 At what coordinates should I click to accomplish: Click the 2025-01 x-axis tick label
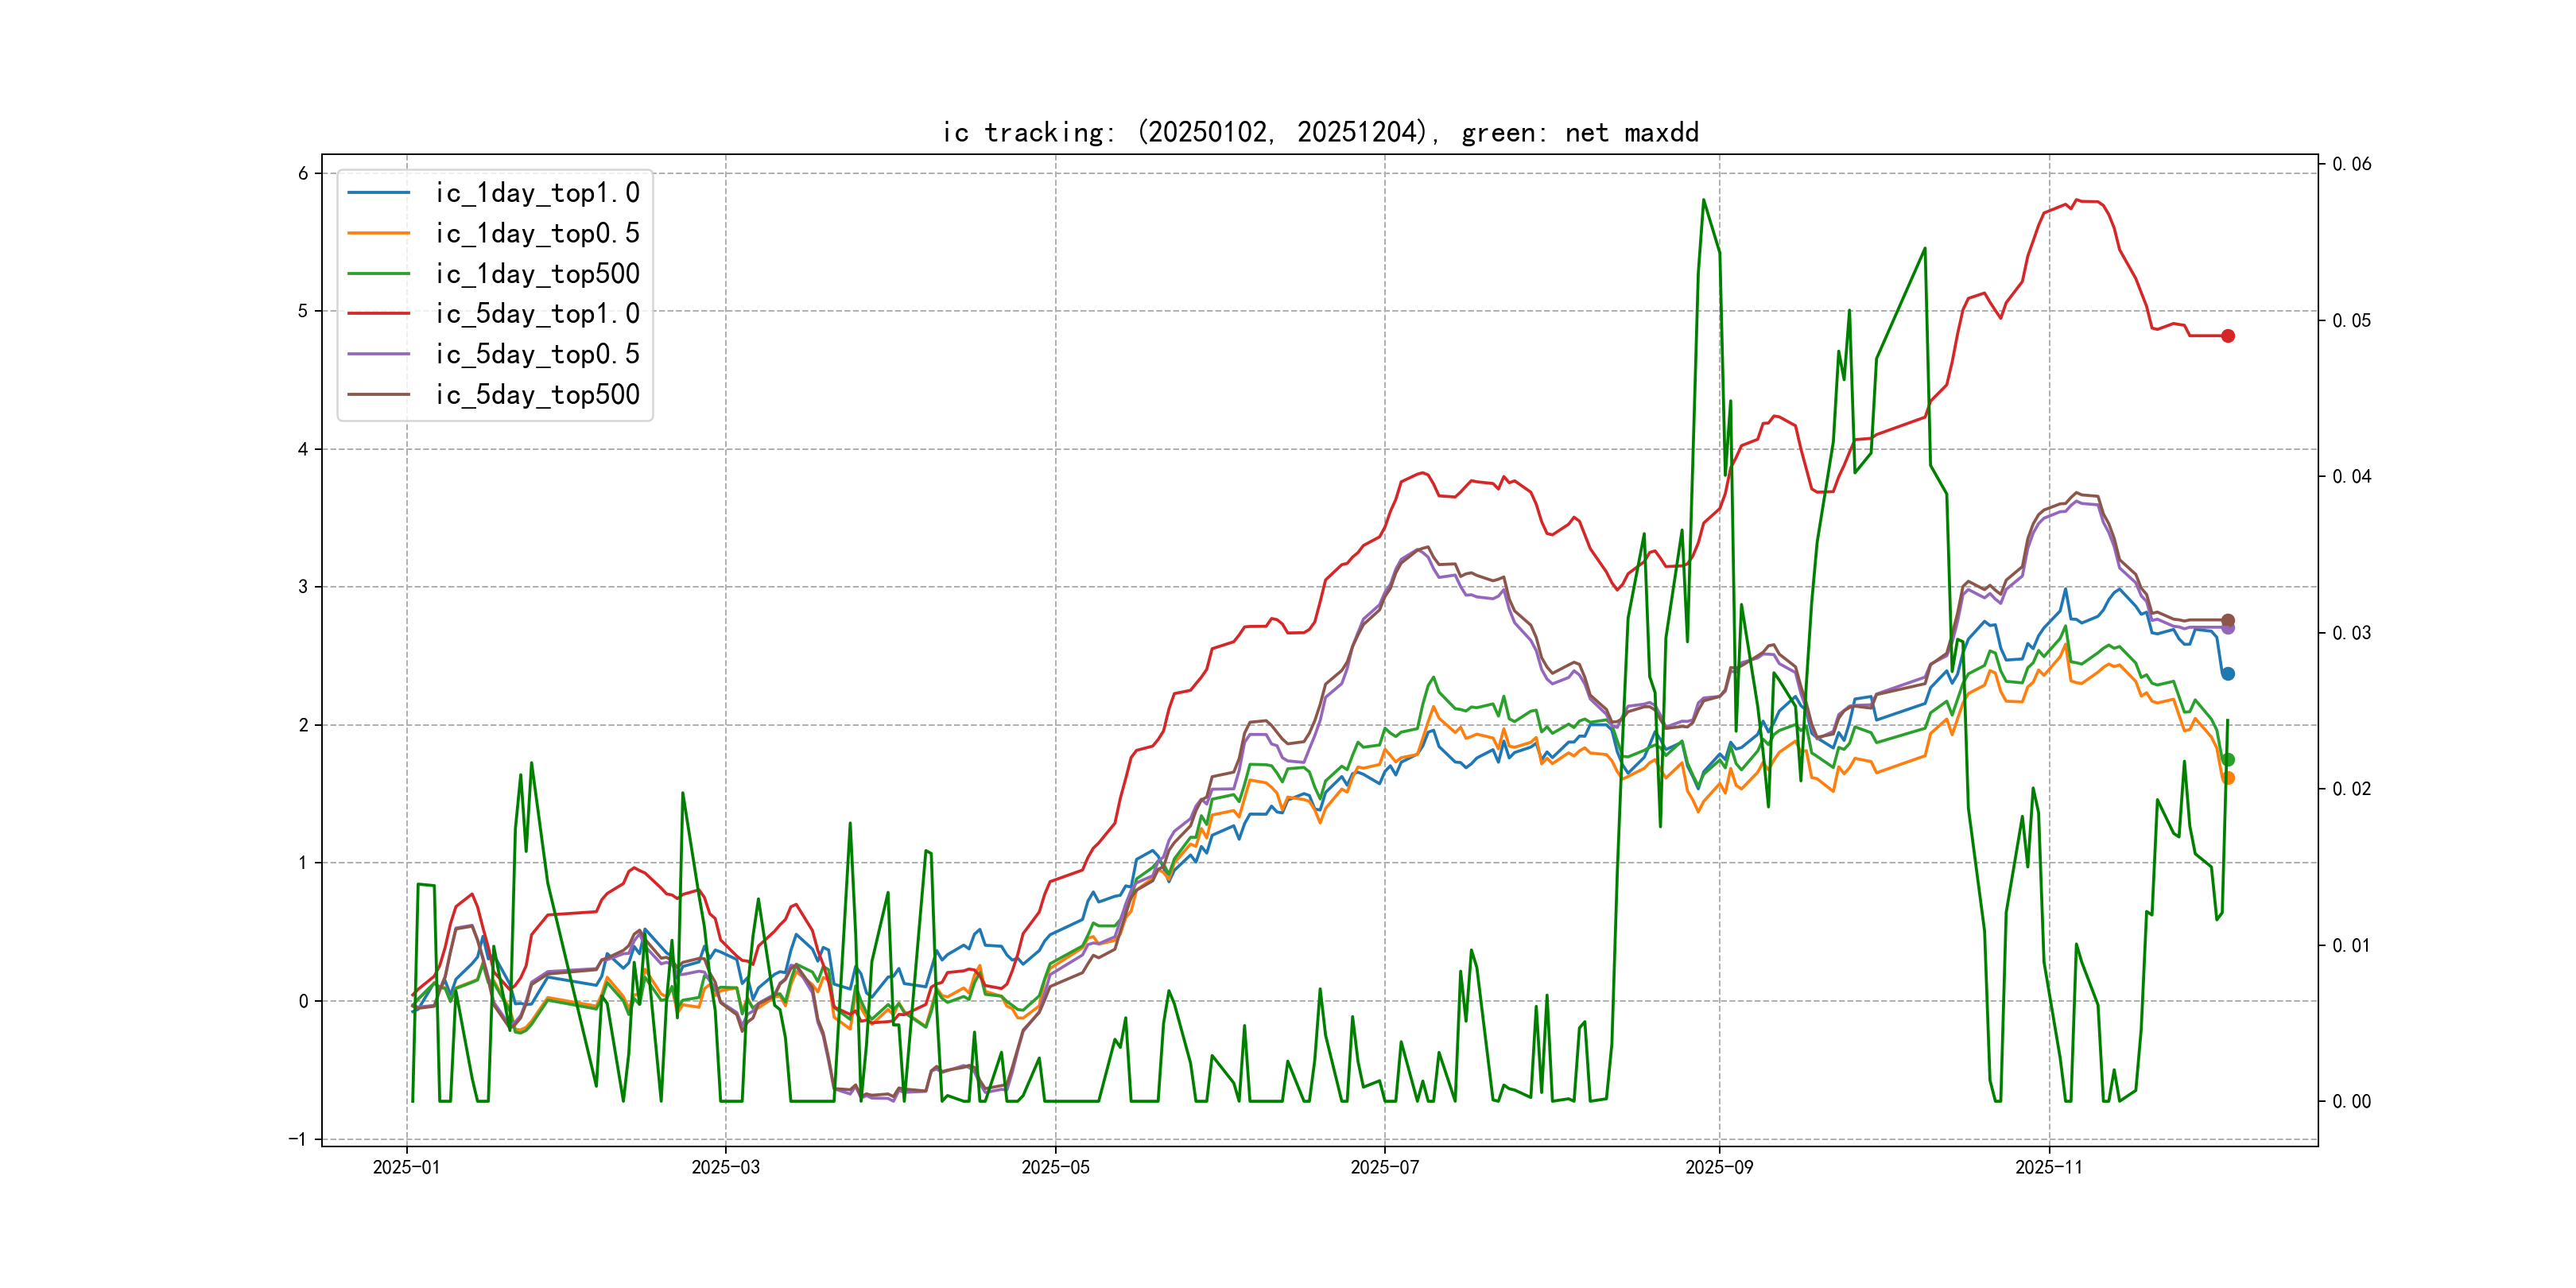click(406, 1167)
